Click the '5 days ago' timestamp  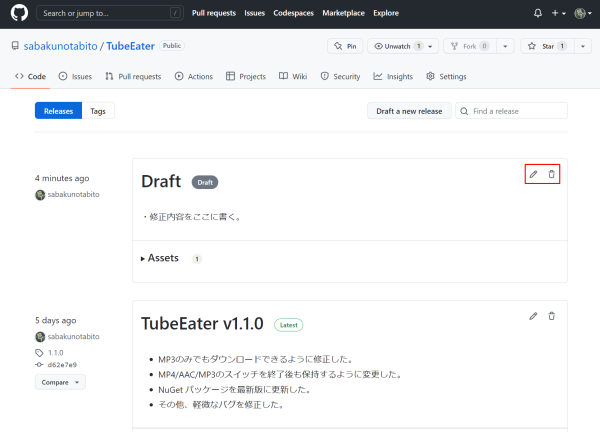pos(55,320)
